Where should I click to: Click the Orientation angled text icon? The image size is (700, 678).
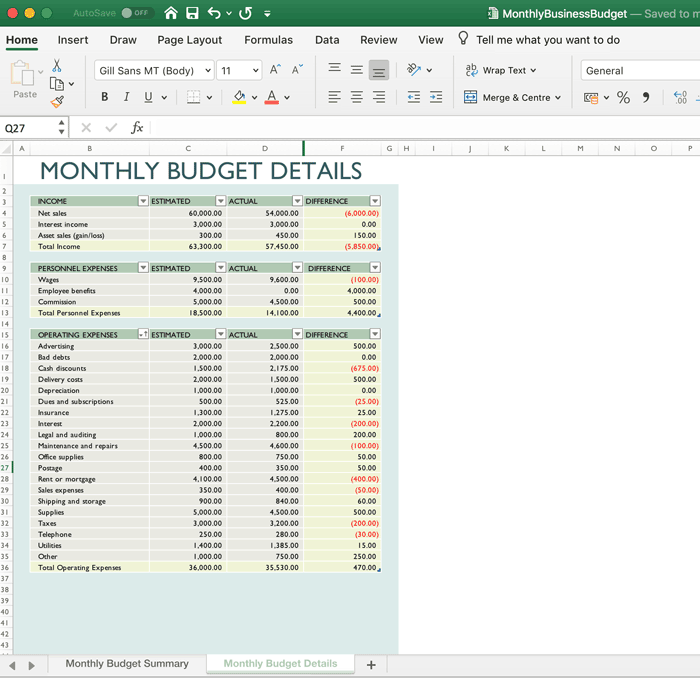pos(414,70)
